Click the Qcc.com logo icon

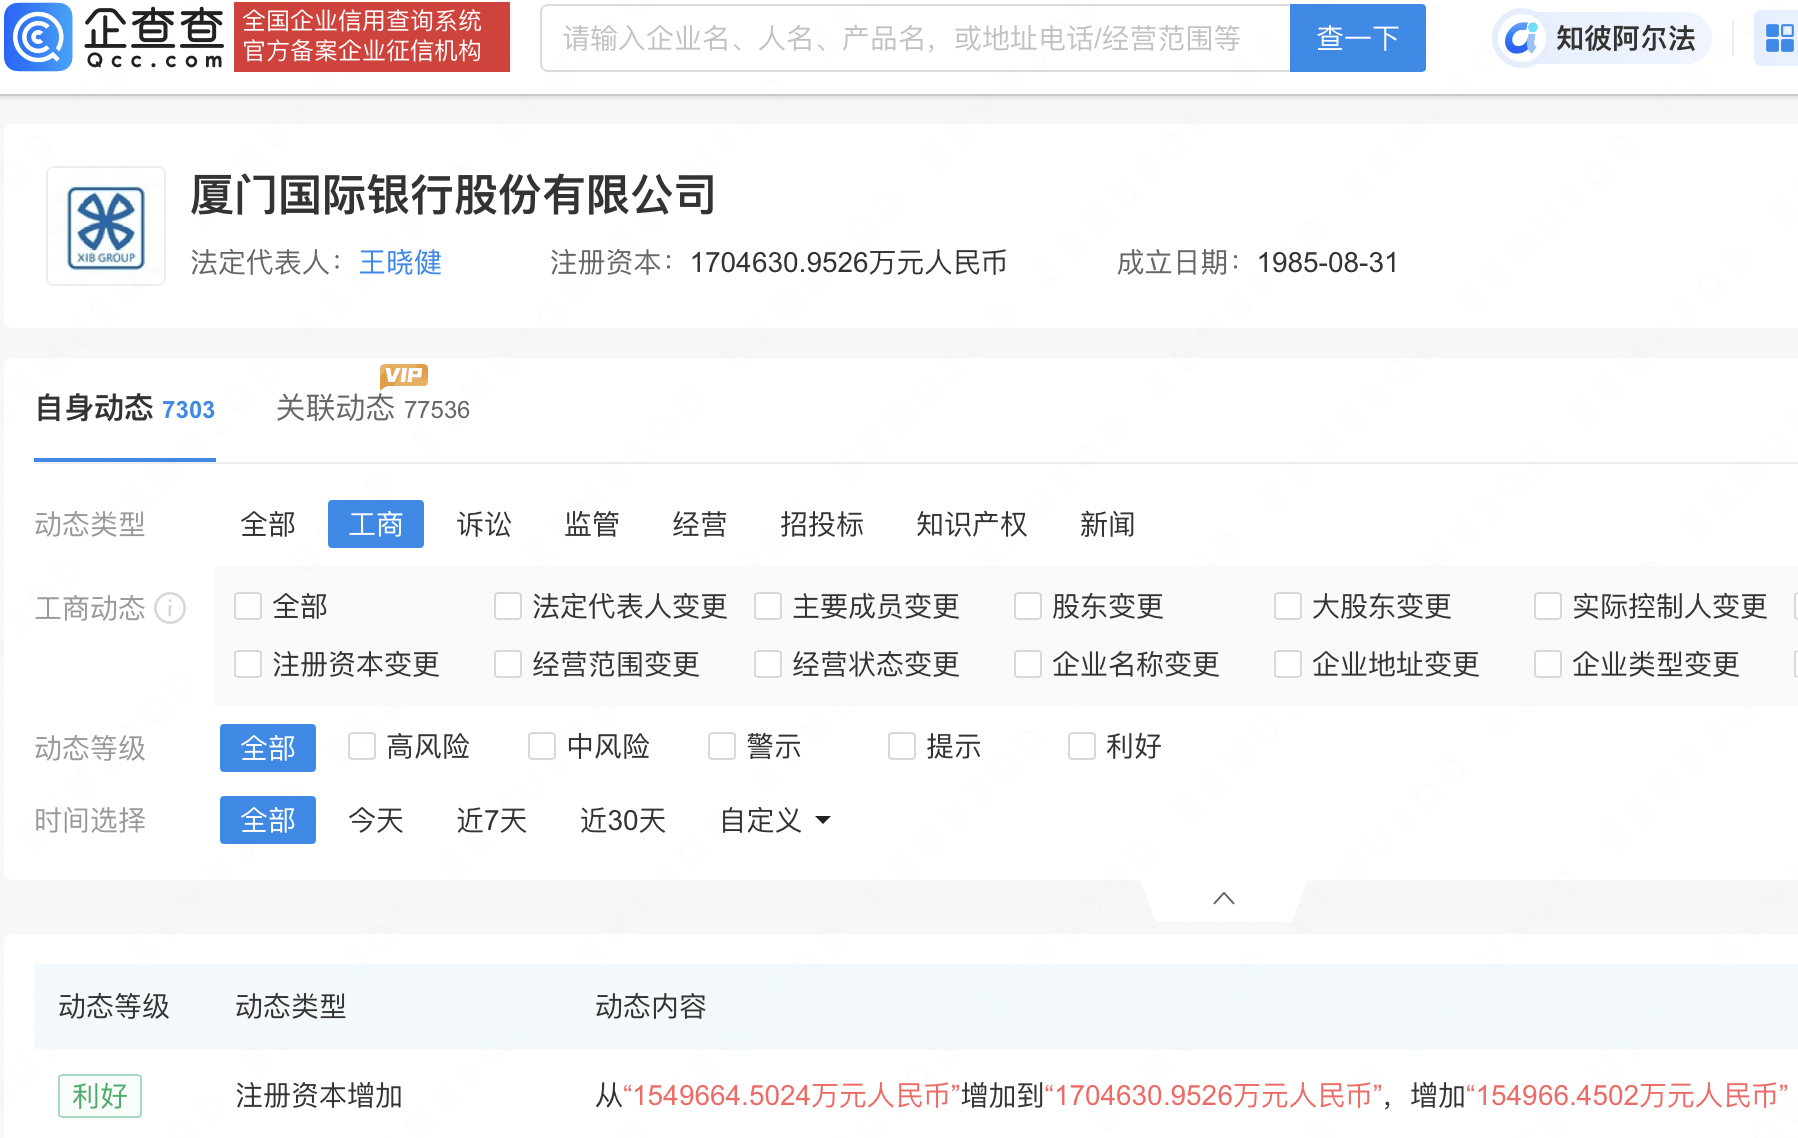[38, 37]
